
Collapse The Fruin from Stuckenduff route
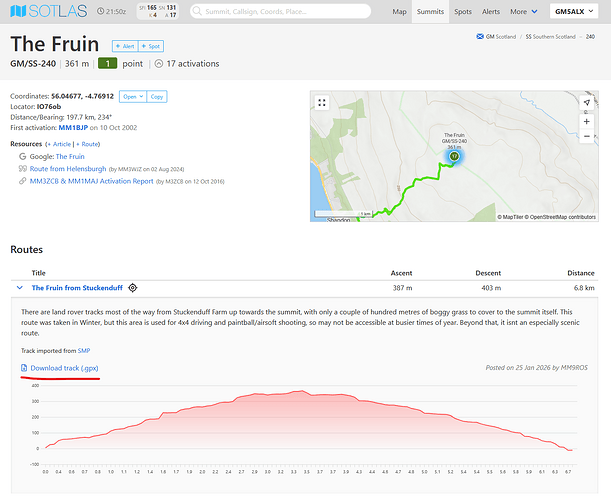click(x=18, y=287)
